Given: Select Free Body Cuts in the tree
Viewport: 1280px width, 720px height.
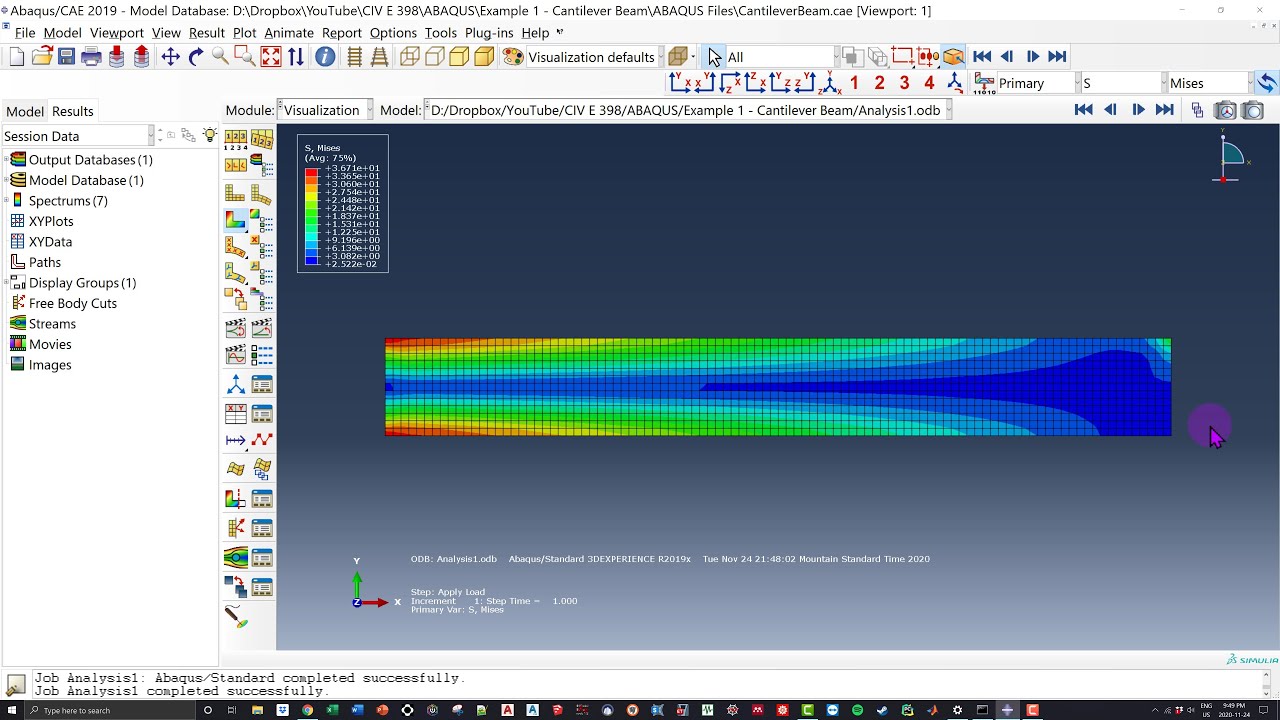Looking at the screenshot, I should [73, 303].
